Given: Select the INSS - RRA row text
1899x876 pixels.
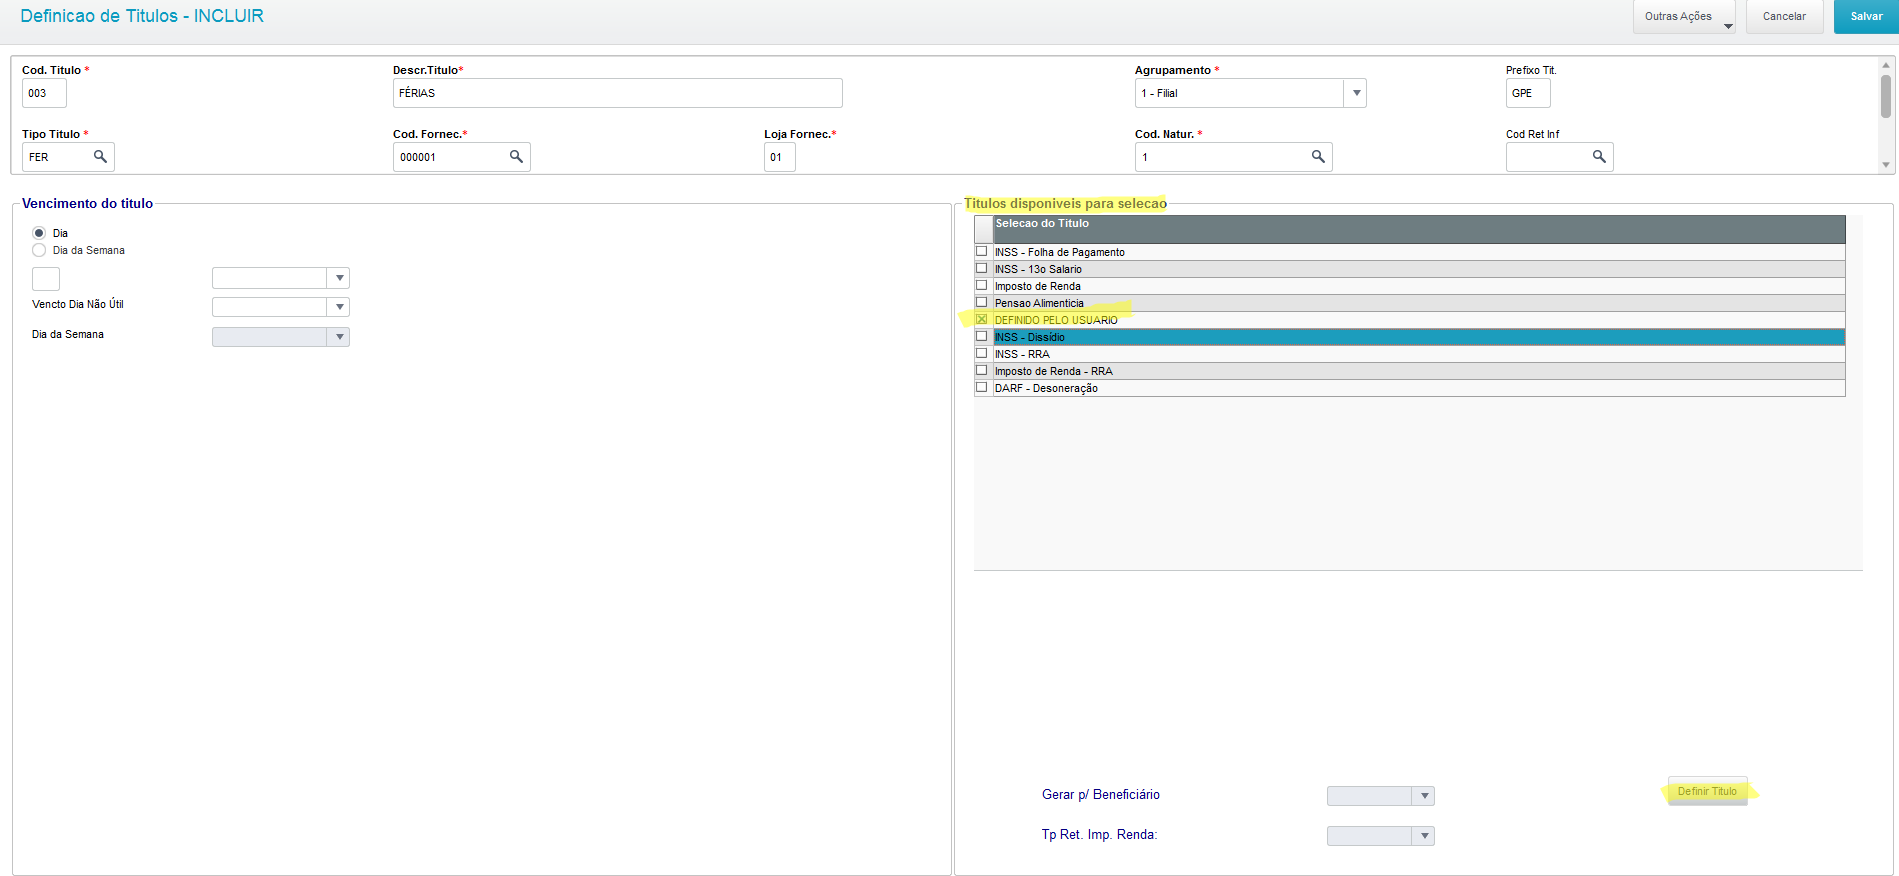Looking at the screenshot, I should (1022, 354).
